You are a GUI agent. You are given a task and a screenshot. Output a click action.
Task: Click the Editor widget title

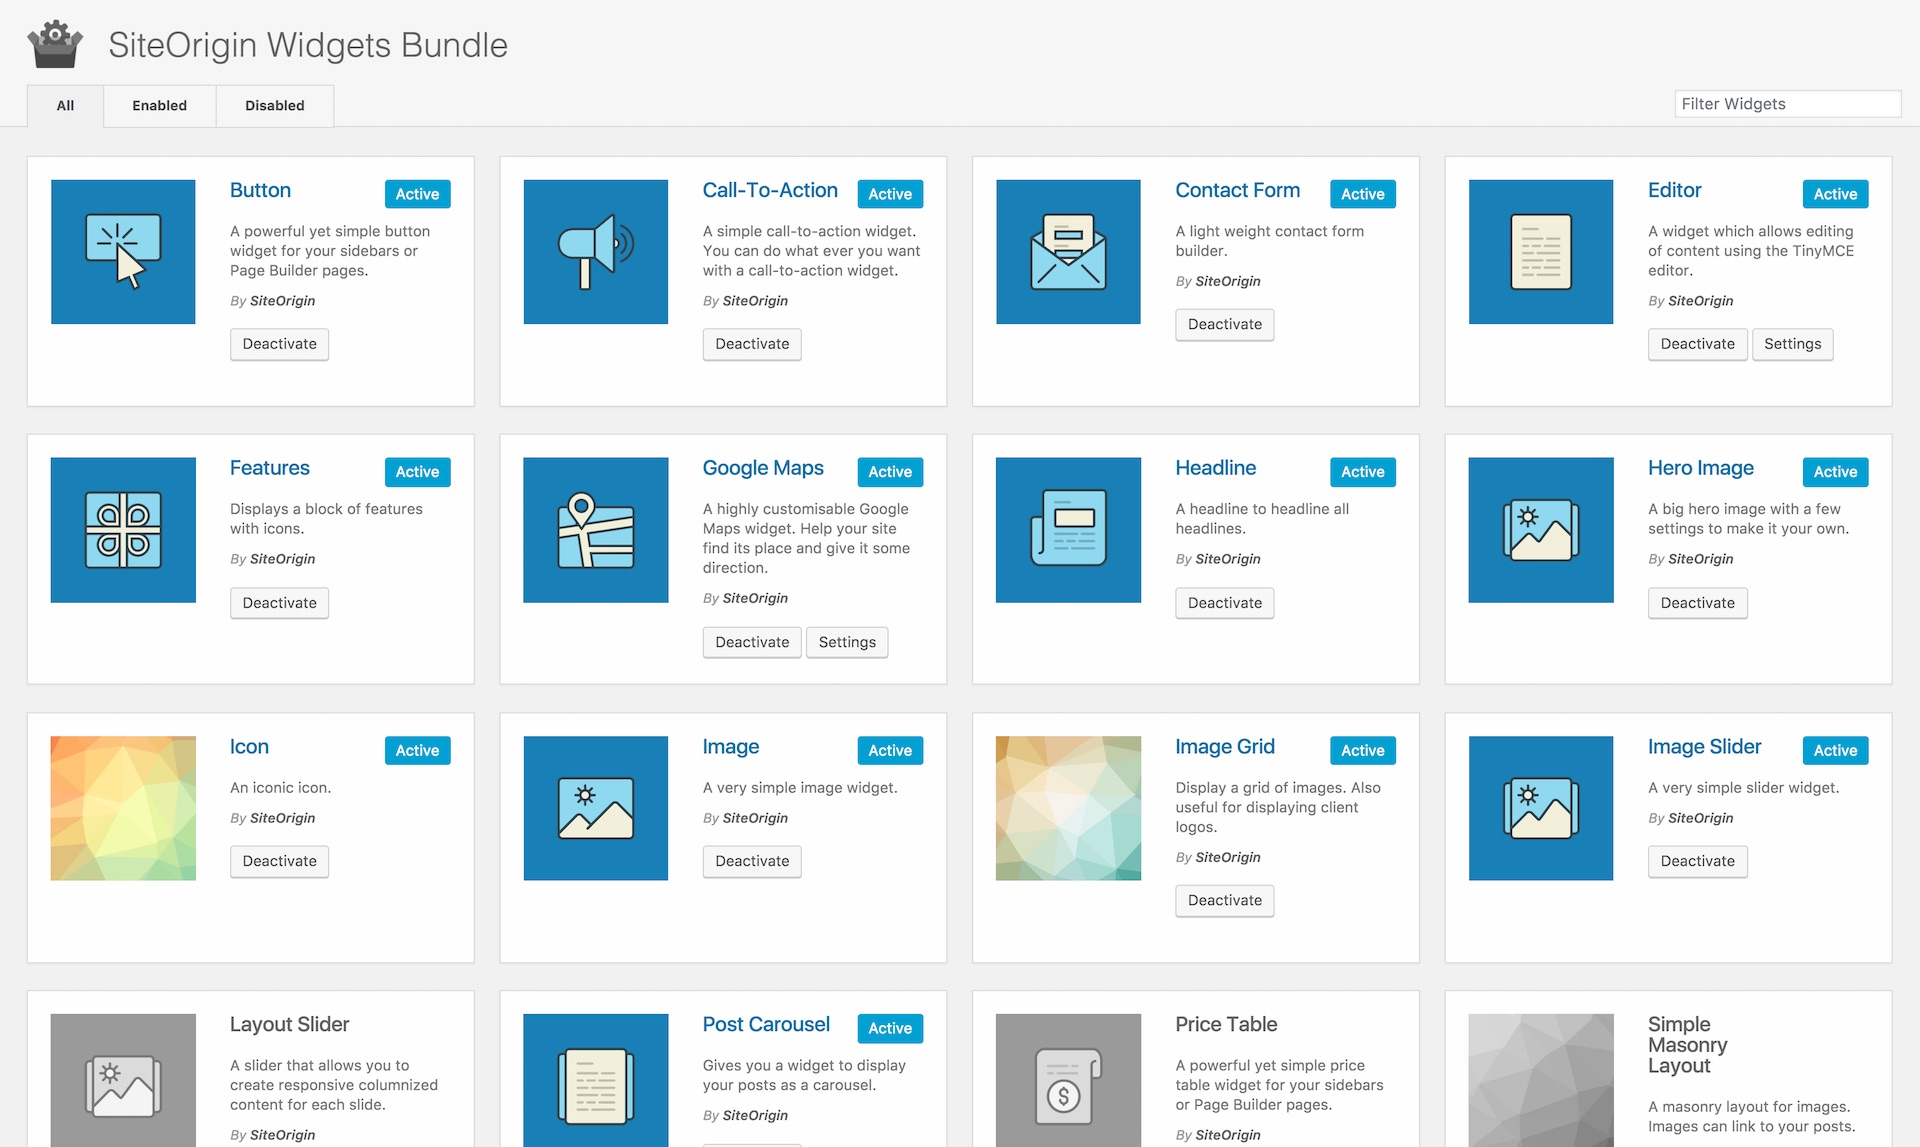[x=1675, y=190]
